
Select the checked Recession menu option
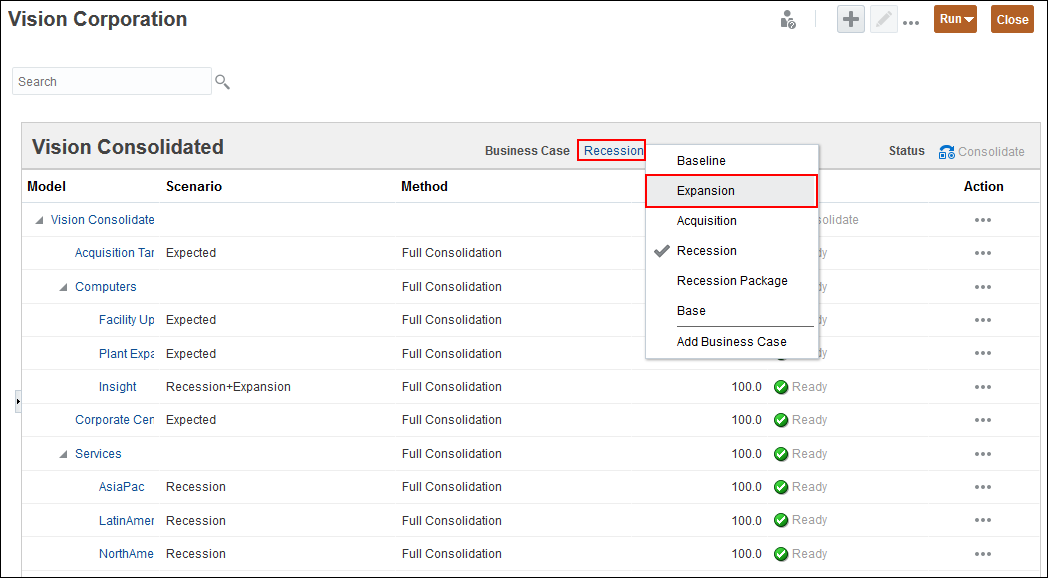coord(706,251)
